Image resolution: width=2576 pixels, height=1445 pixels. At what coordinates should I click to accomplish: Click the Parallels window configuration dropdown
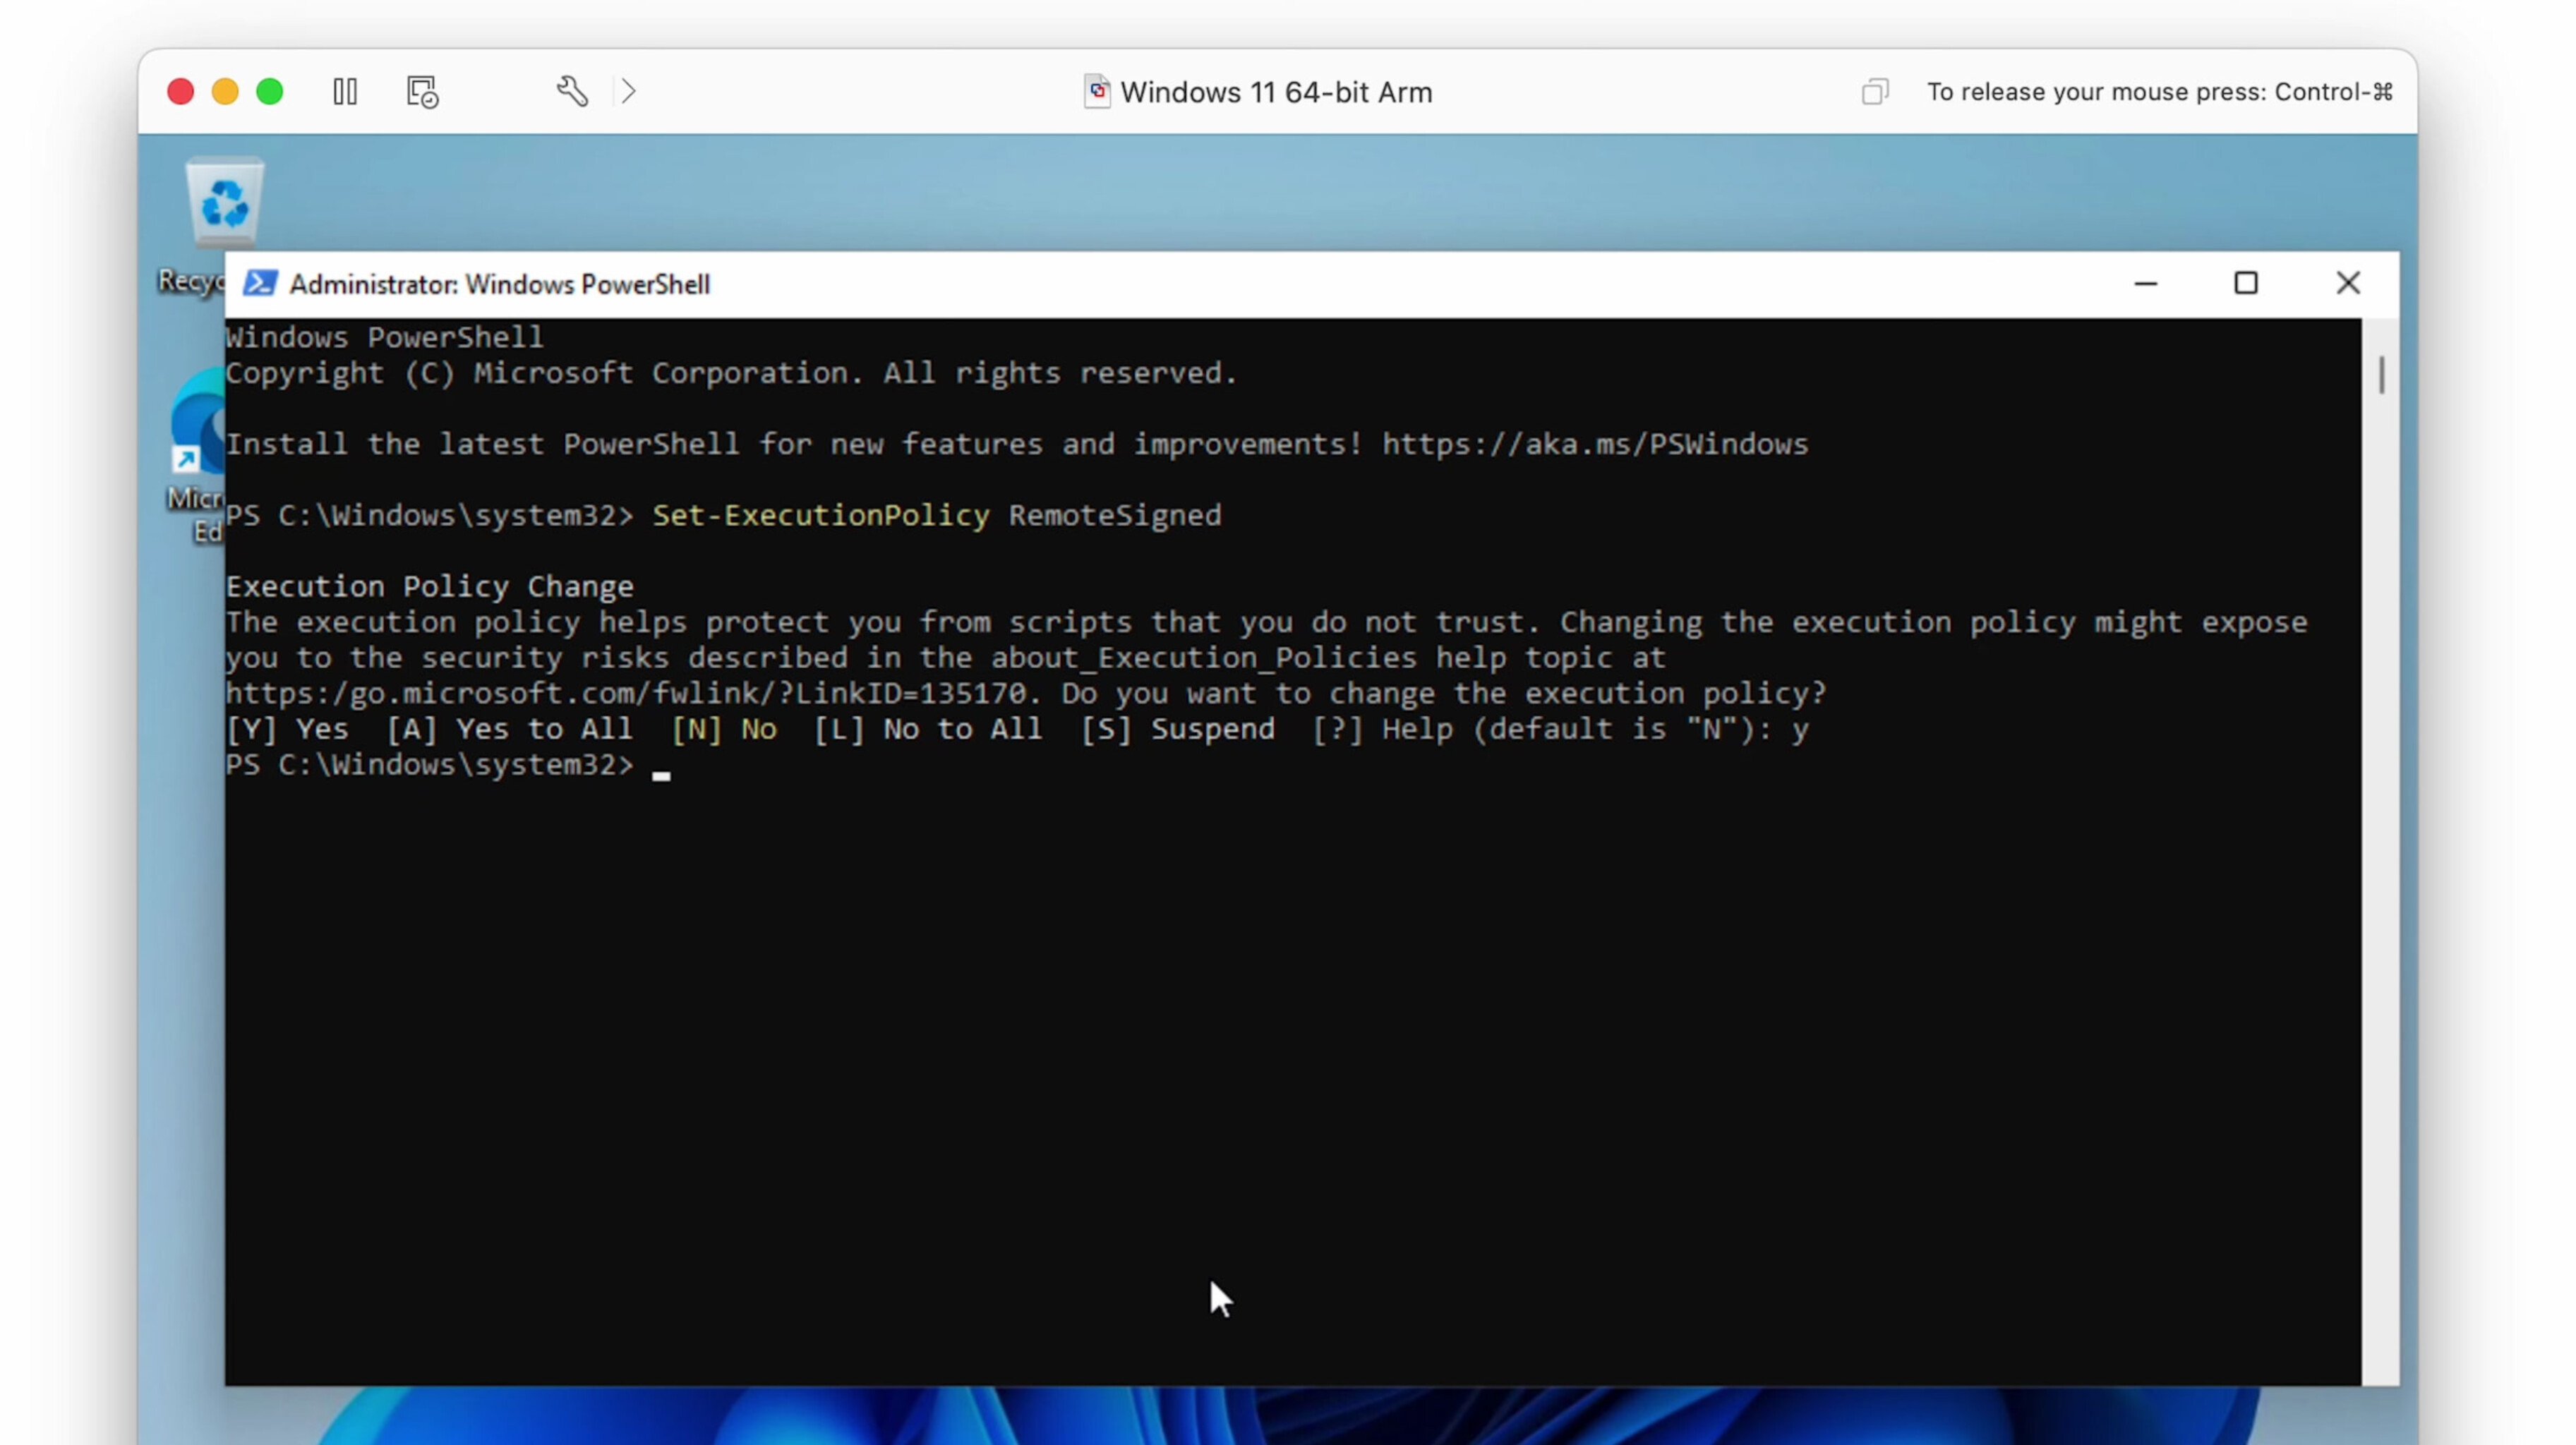(x=628, y=92)
